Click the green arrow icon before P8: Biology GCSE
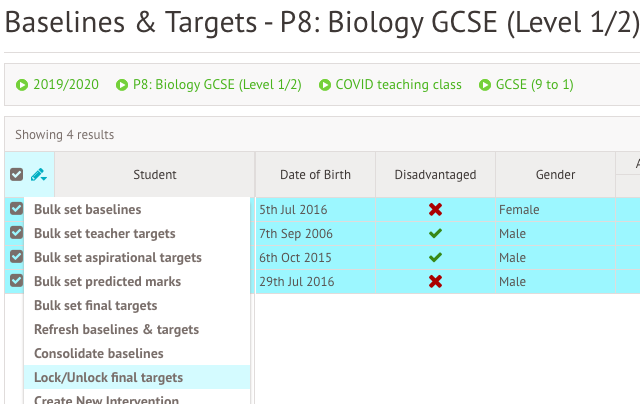This screenshot has width=640, height=404. click(122, 85)
